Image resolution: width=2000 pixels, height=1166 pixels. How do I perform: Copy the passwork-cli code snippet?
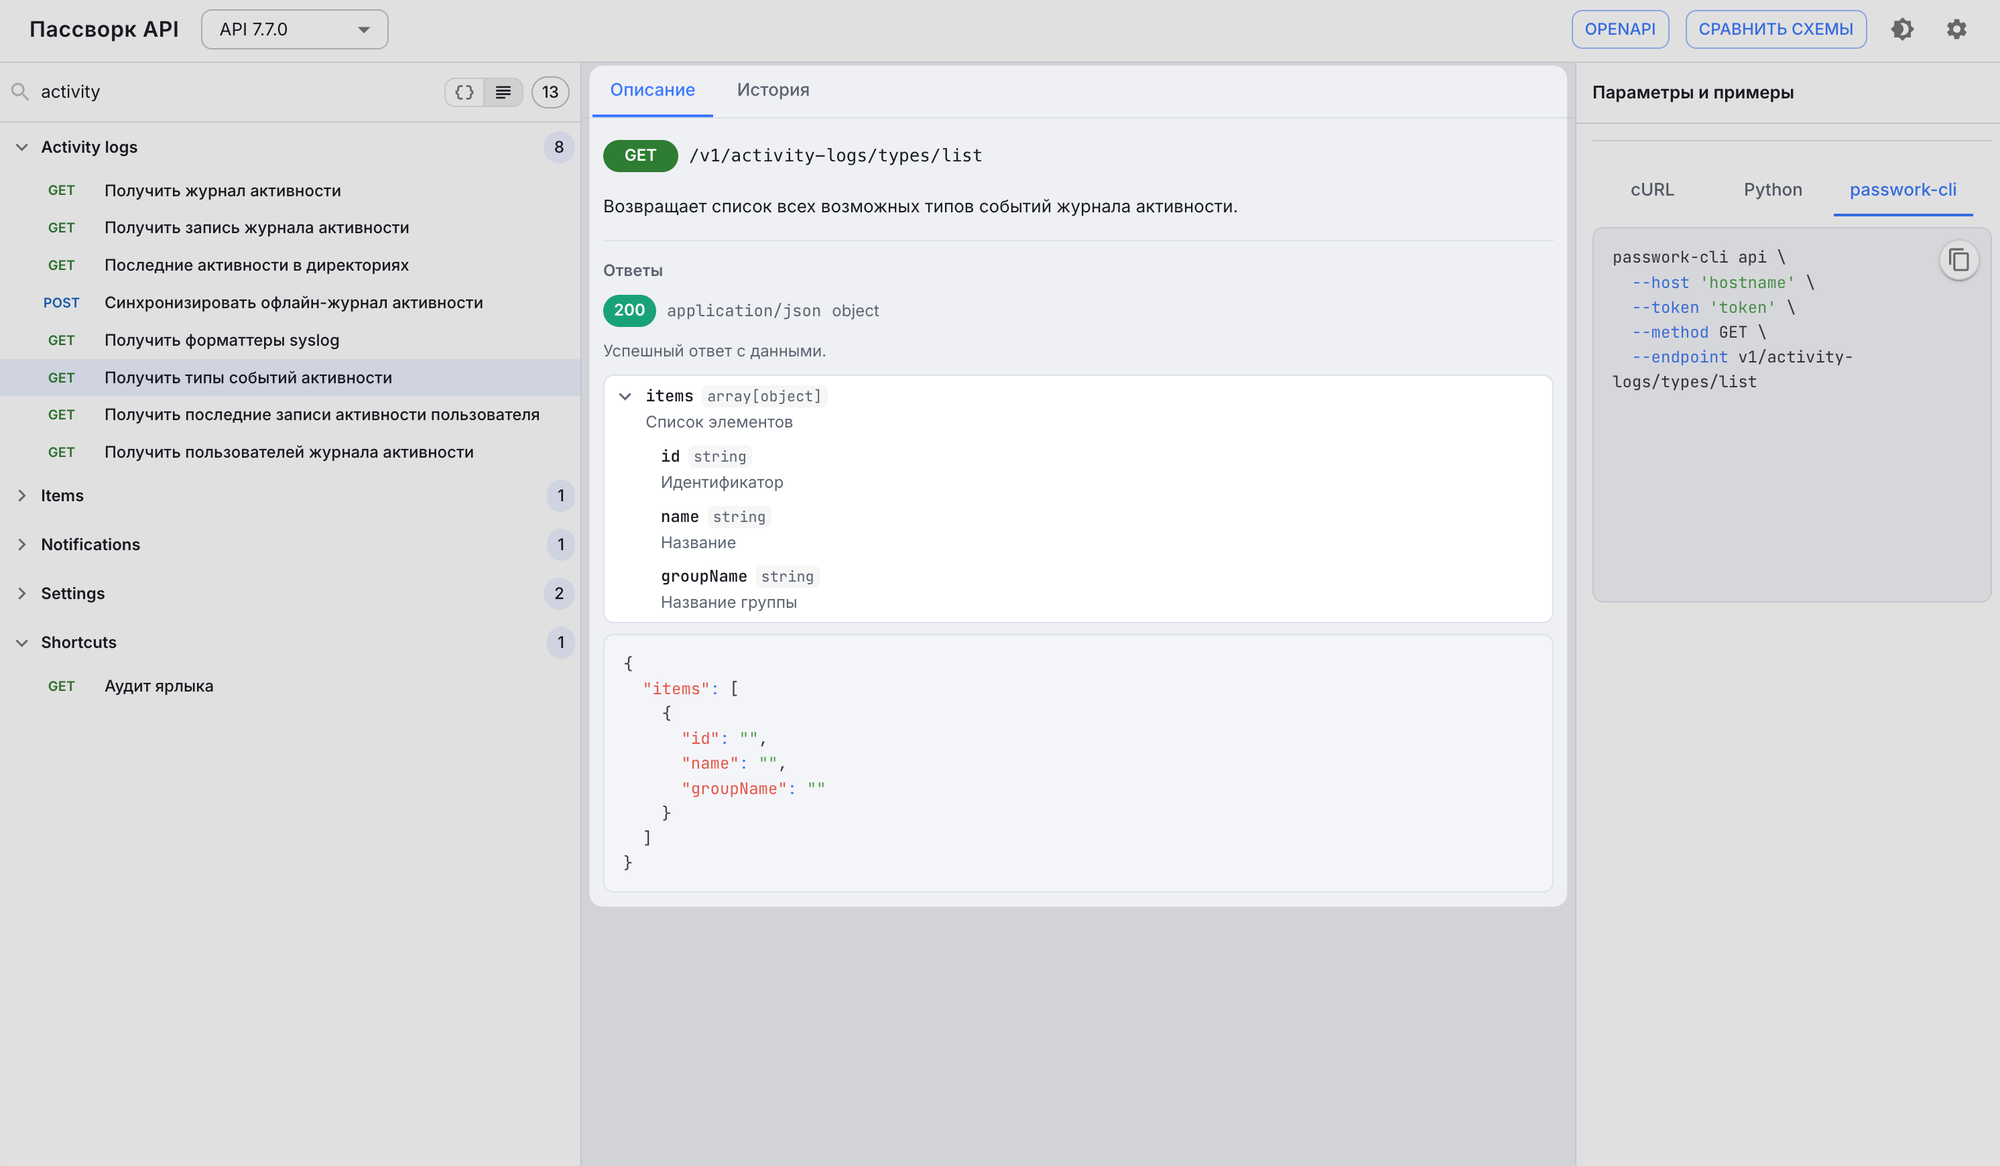point(1959,260)
